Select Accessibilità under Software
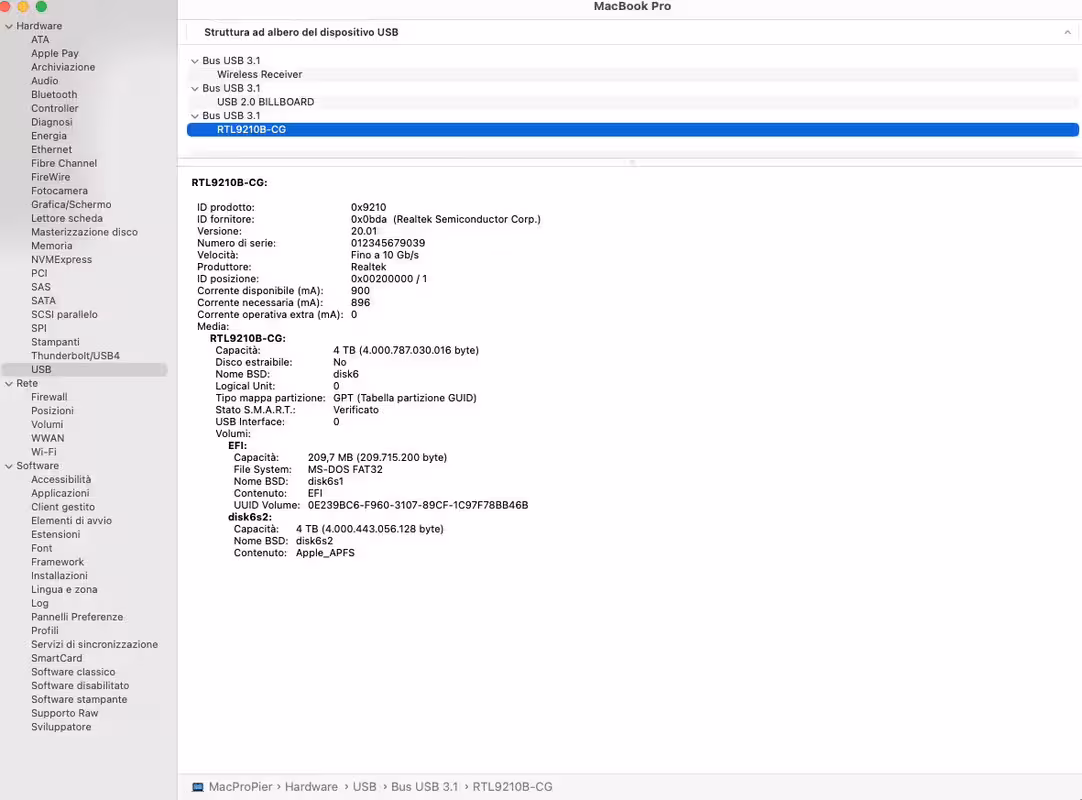Image resolution: width=1082 pixels, height=800 pixels. pyautogui.click(x=61, y=480)
